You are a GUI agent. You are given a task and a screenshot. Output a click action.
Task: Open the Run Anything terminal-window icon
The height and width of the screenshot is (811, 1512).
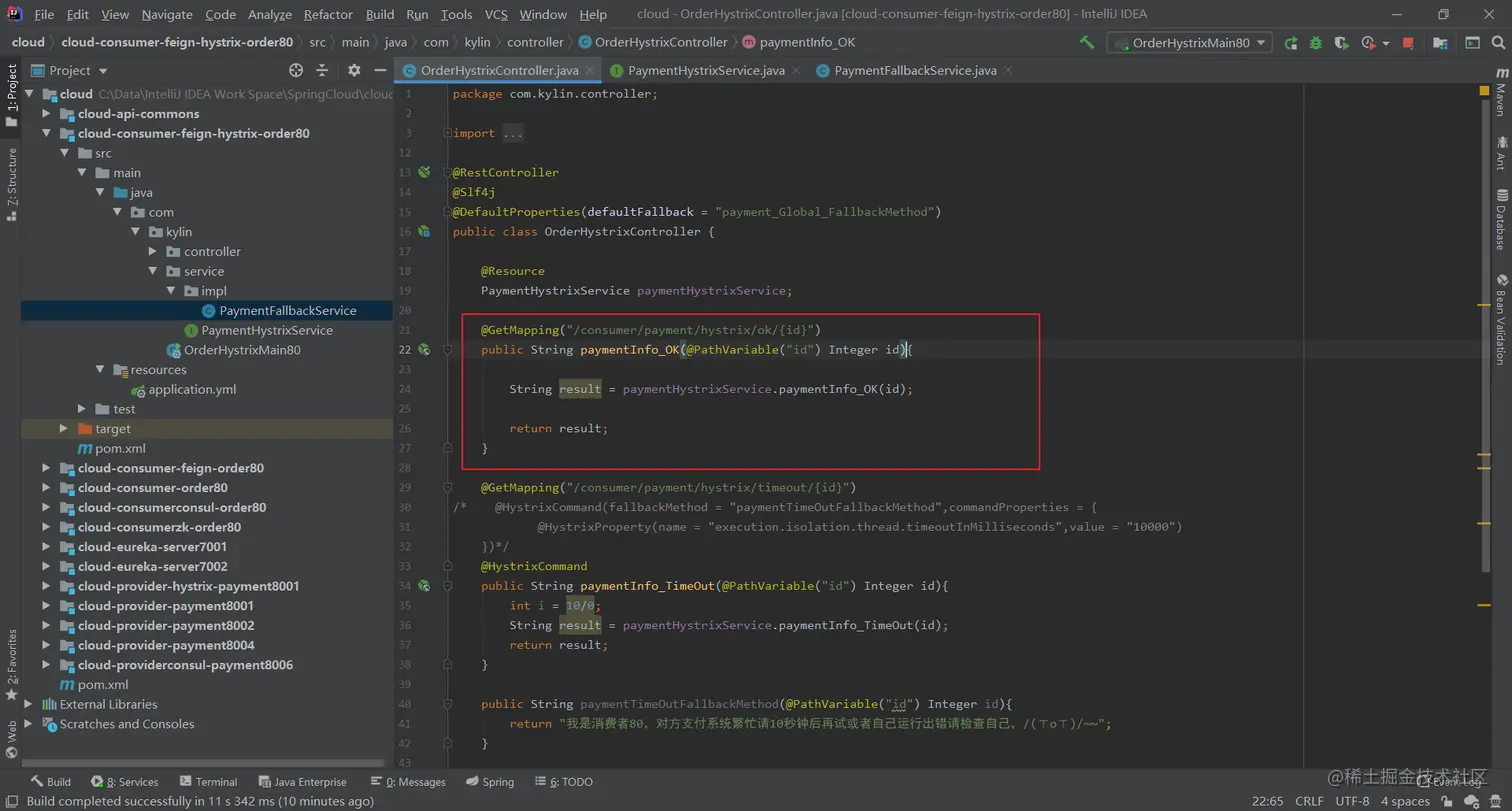(1472, 43)
